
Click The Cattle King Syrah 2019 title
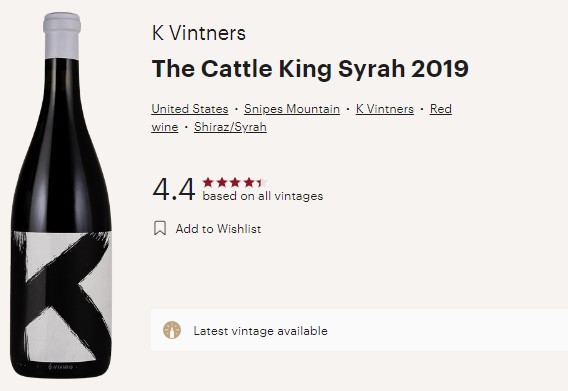point(310,69)
